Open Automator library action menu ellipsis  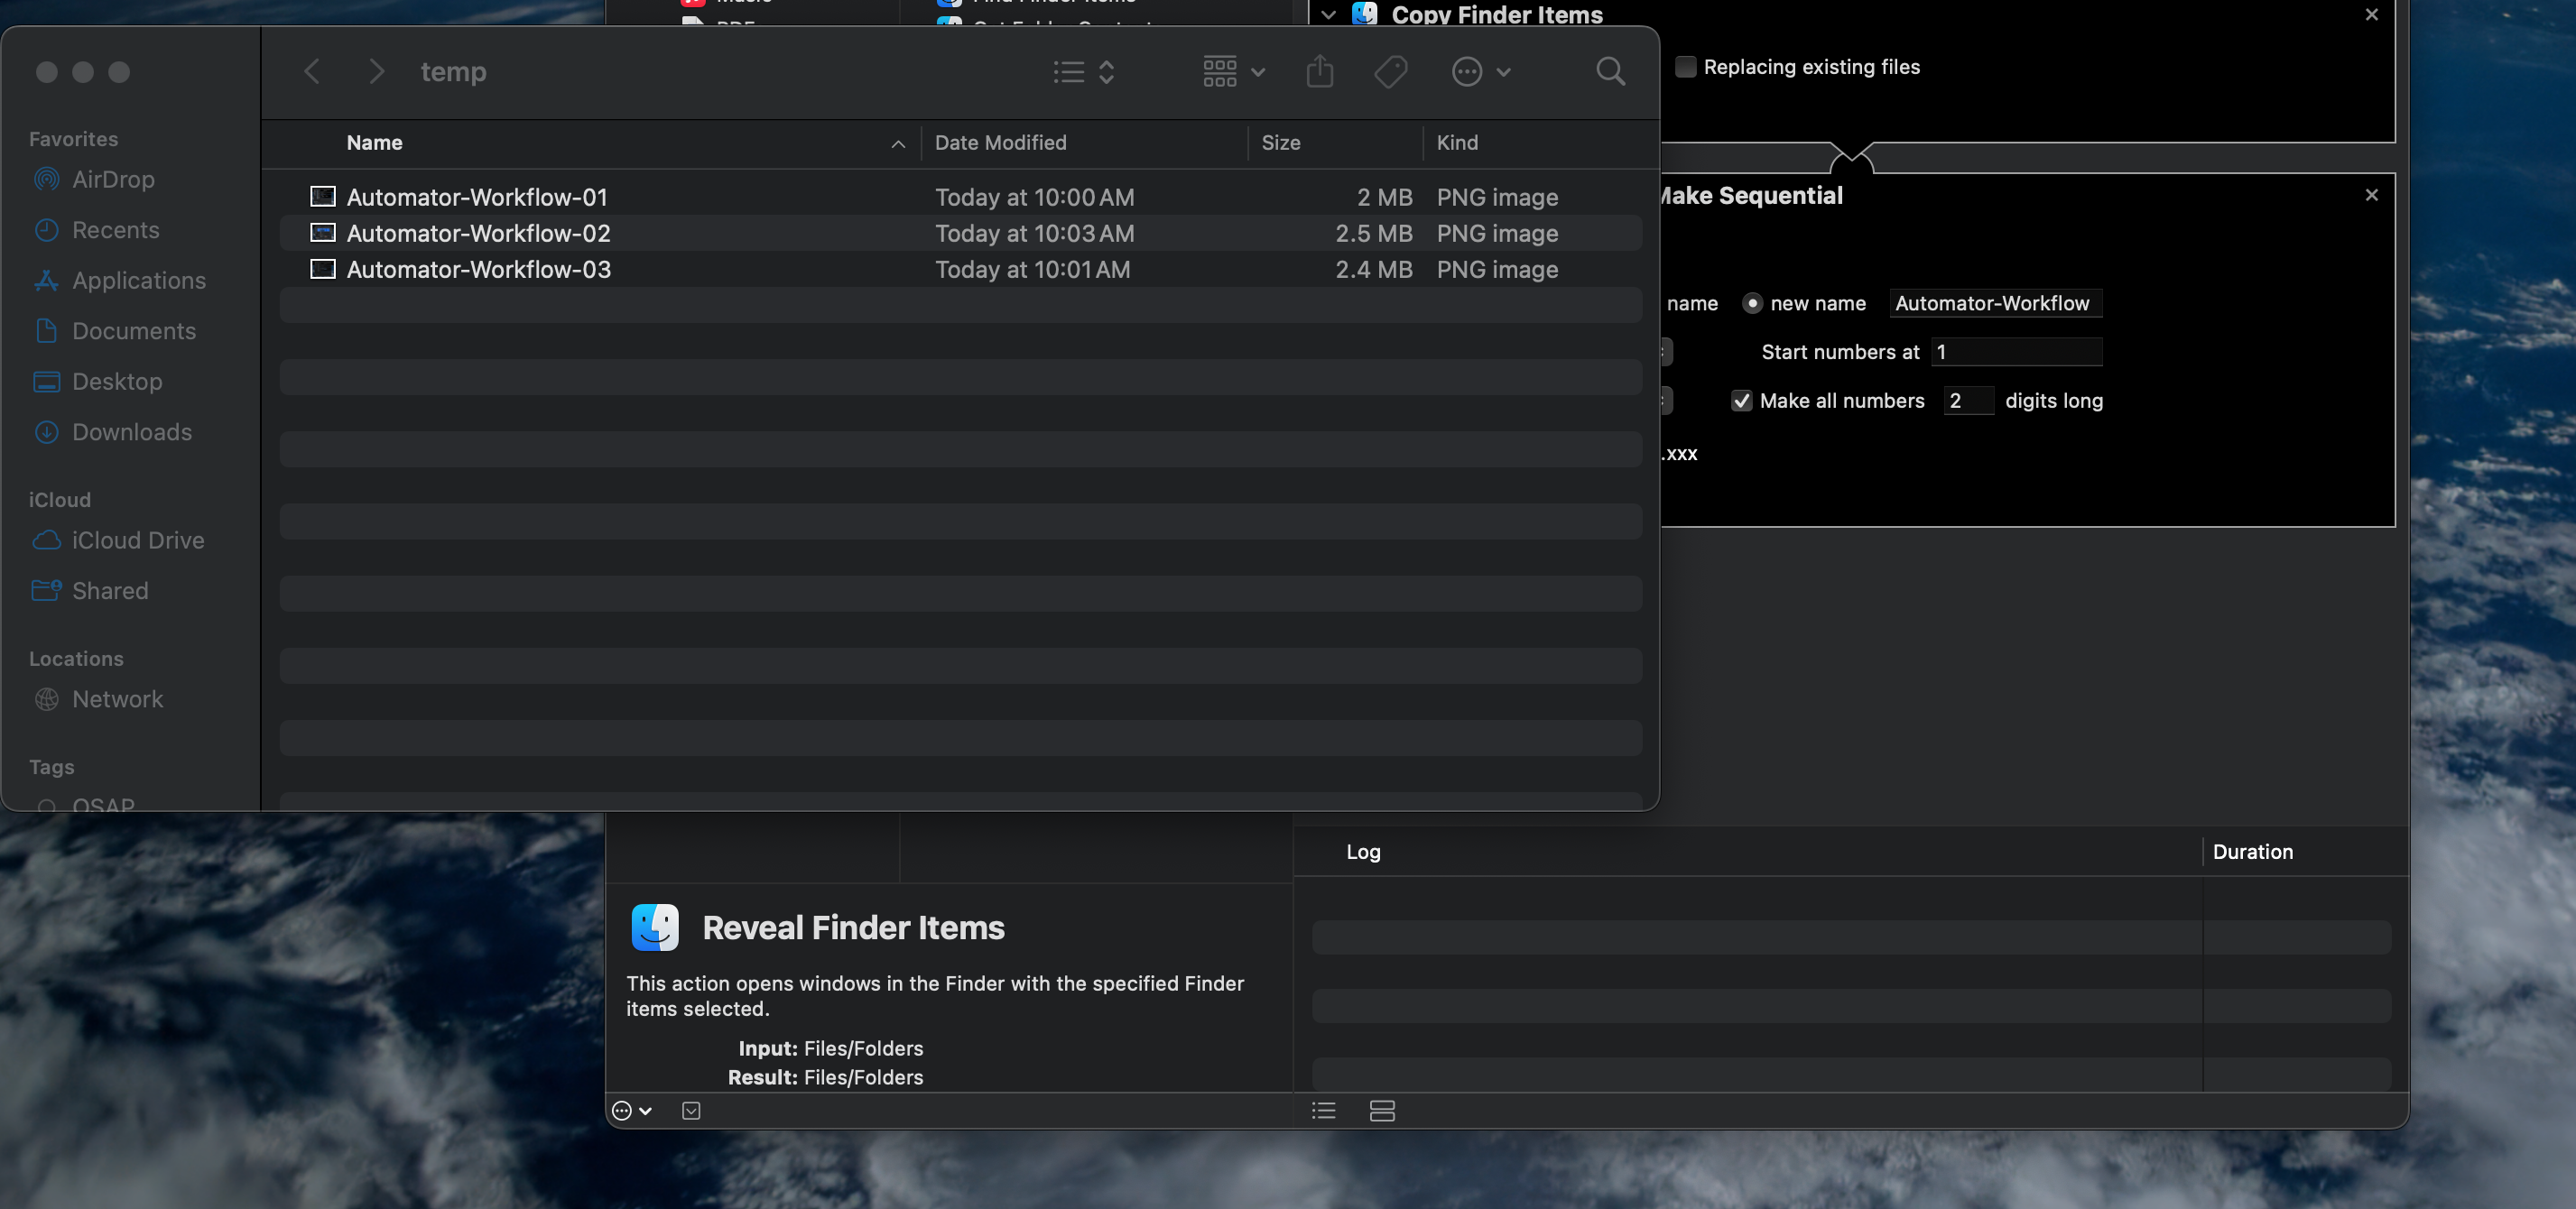[631, 1111]
